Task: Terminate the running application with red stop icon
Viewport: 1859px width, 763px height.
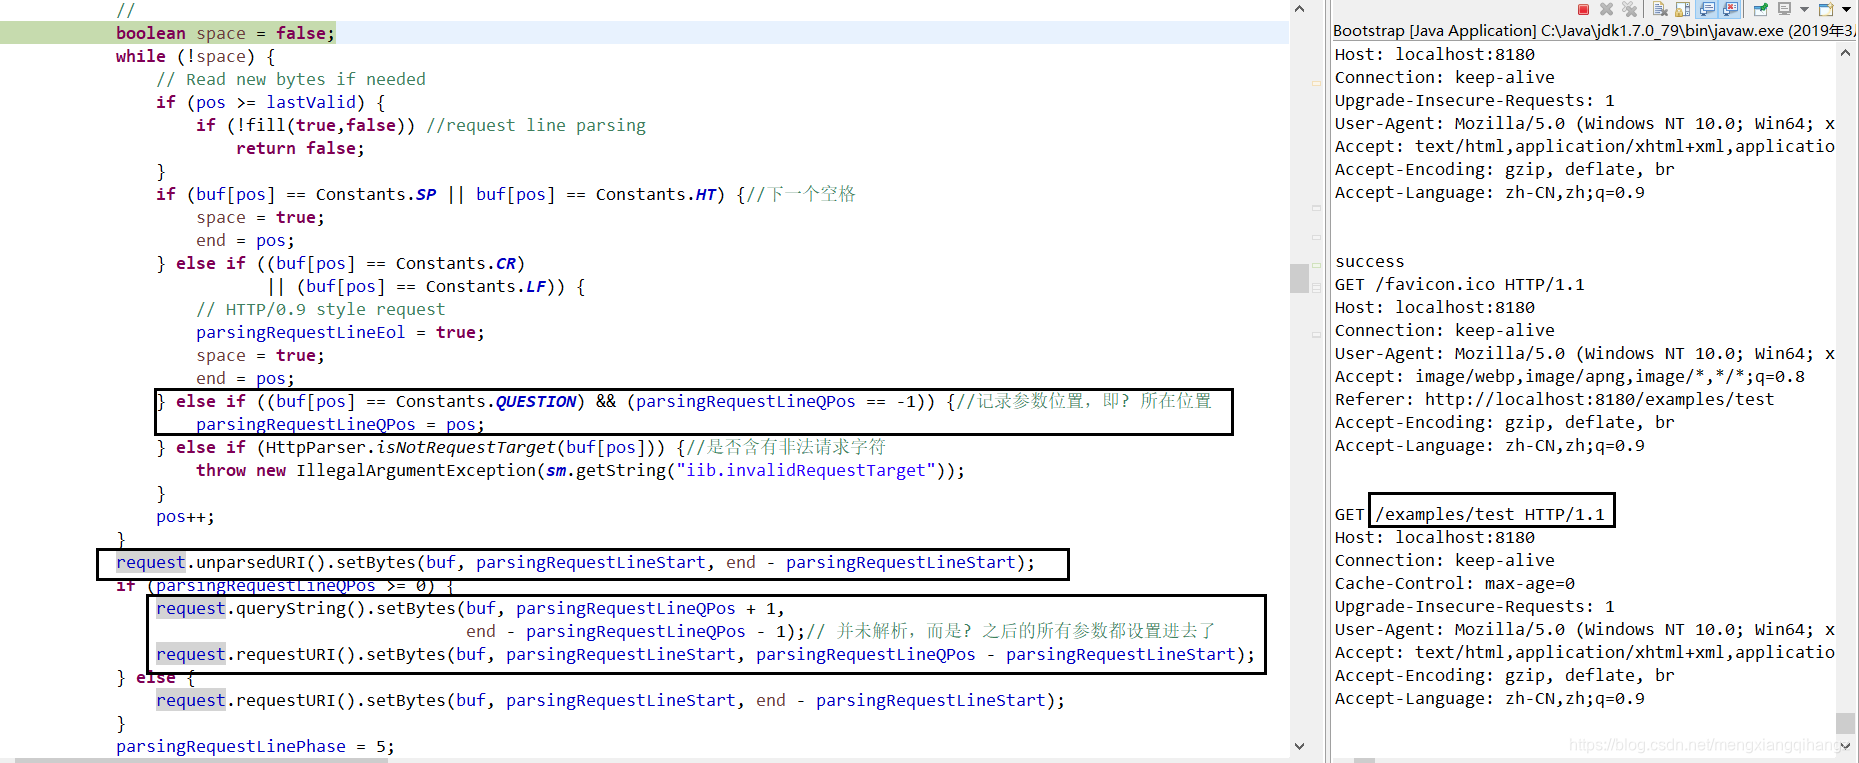Action: [1583, 9]
